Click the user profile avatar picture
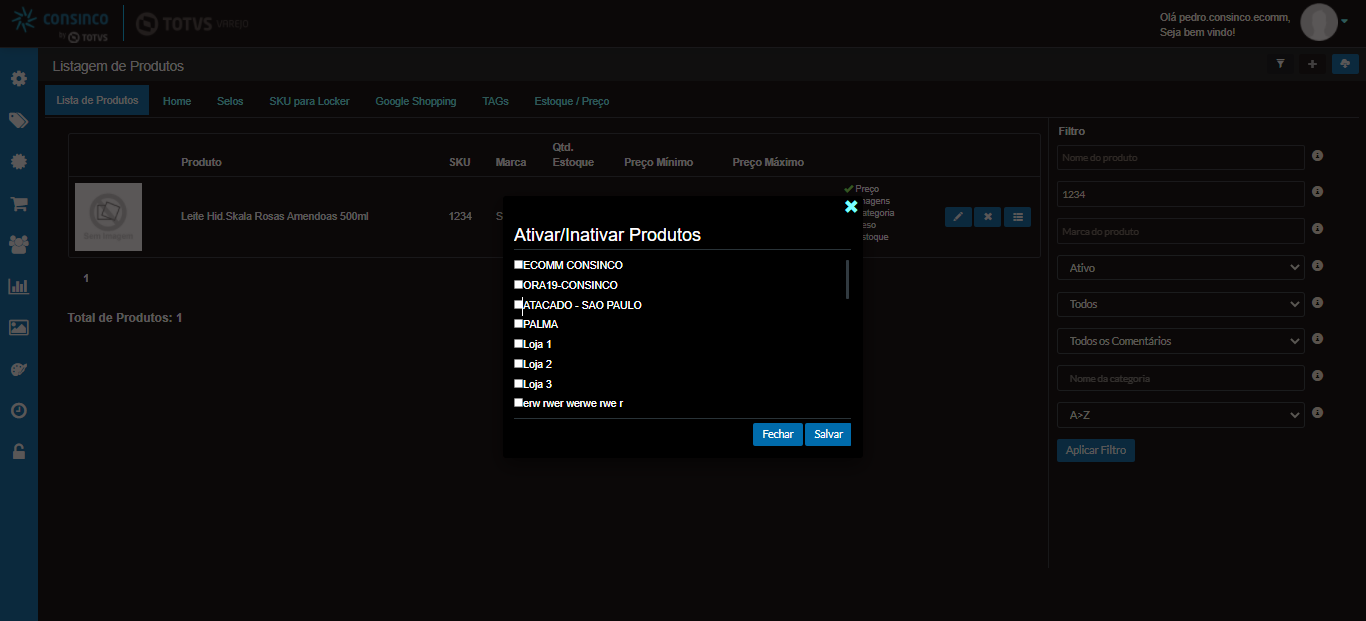Image resolution: width=1366 pixels, height=621 pixels. (x=1319, y=22)
